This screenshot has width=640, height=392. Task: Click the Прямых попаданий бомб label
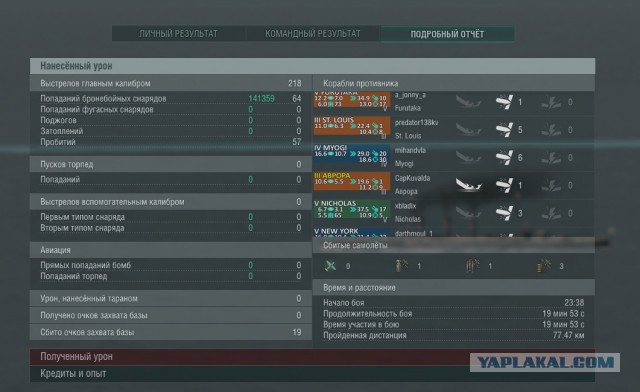[x=85, y=265]
